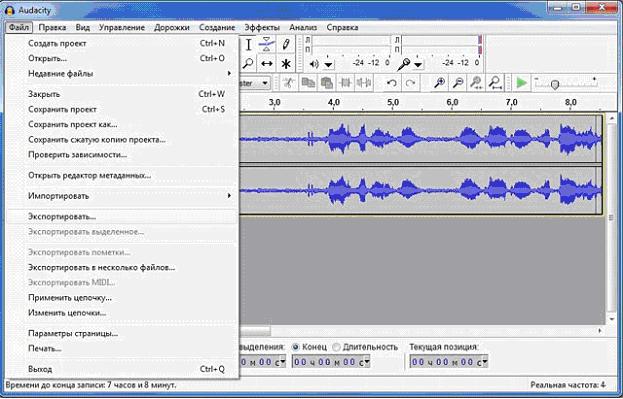Click the green Play-at-speed button
Viewport: 623px width, 399px height.
[x=521, y=83]
